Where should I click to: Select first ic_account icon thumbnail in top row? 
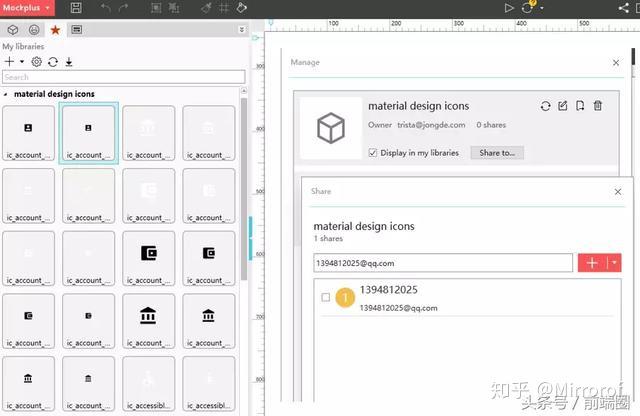click(28, 133)
